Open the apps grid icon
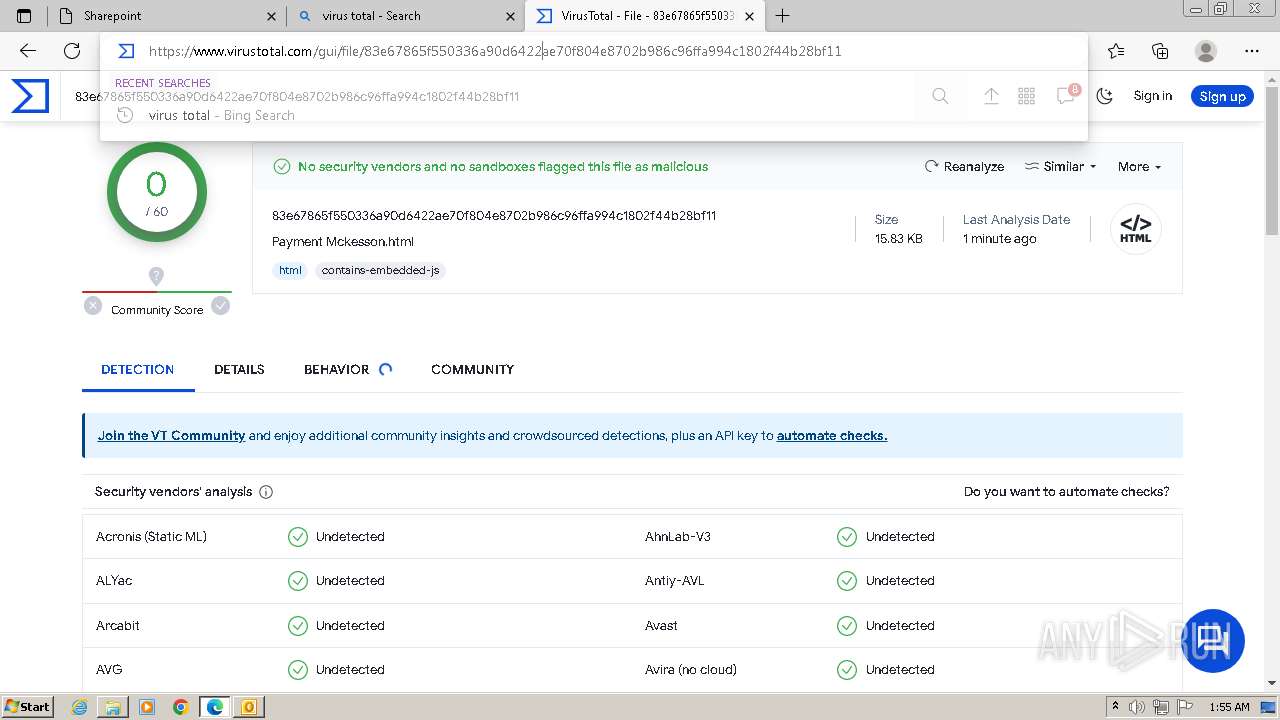This screenshot has height=720, width=1280. [x=1026, y=96]
